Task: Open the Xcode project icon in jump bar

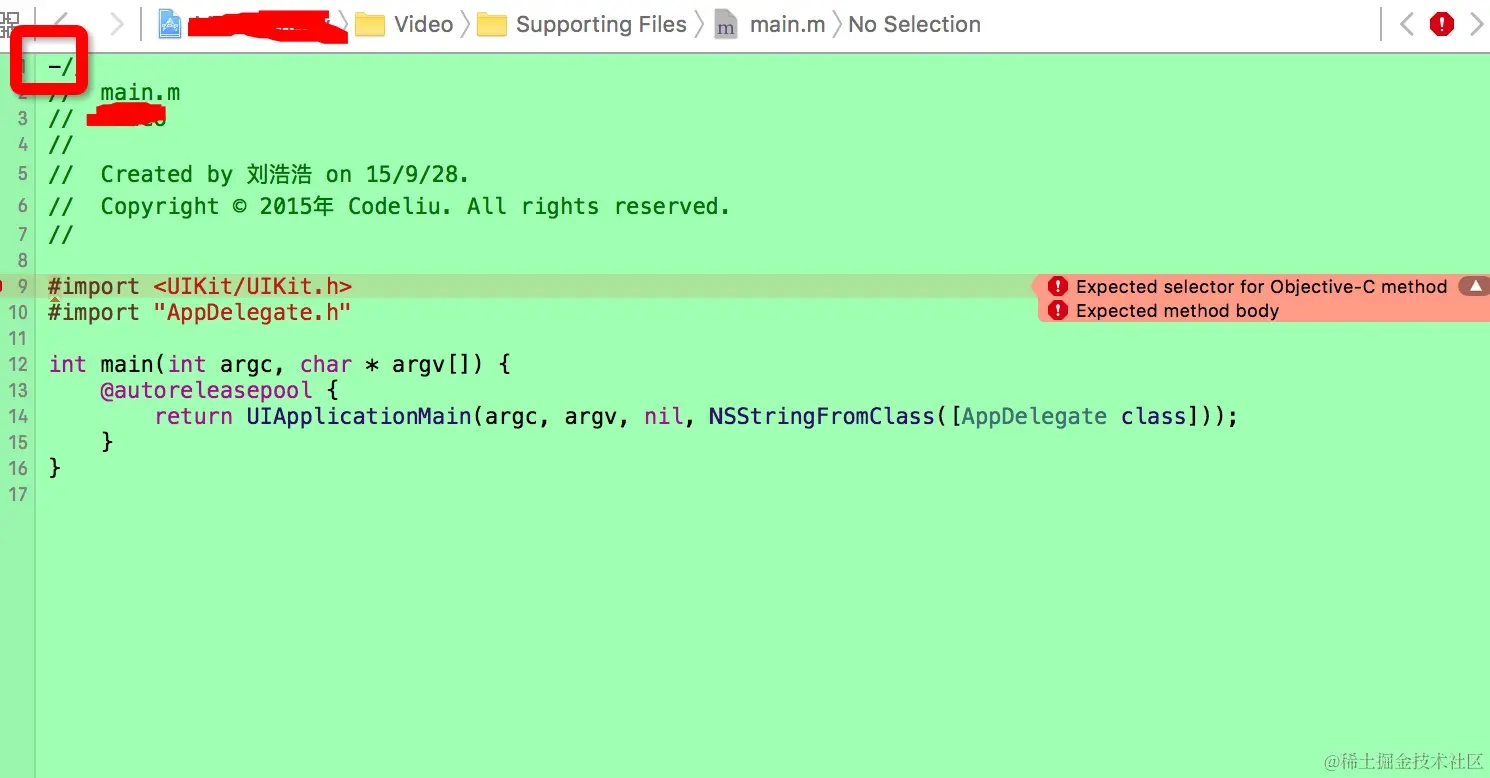Action: tap(170, 24)
